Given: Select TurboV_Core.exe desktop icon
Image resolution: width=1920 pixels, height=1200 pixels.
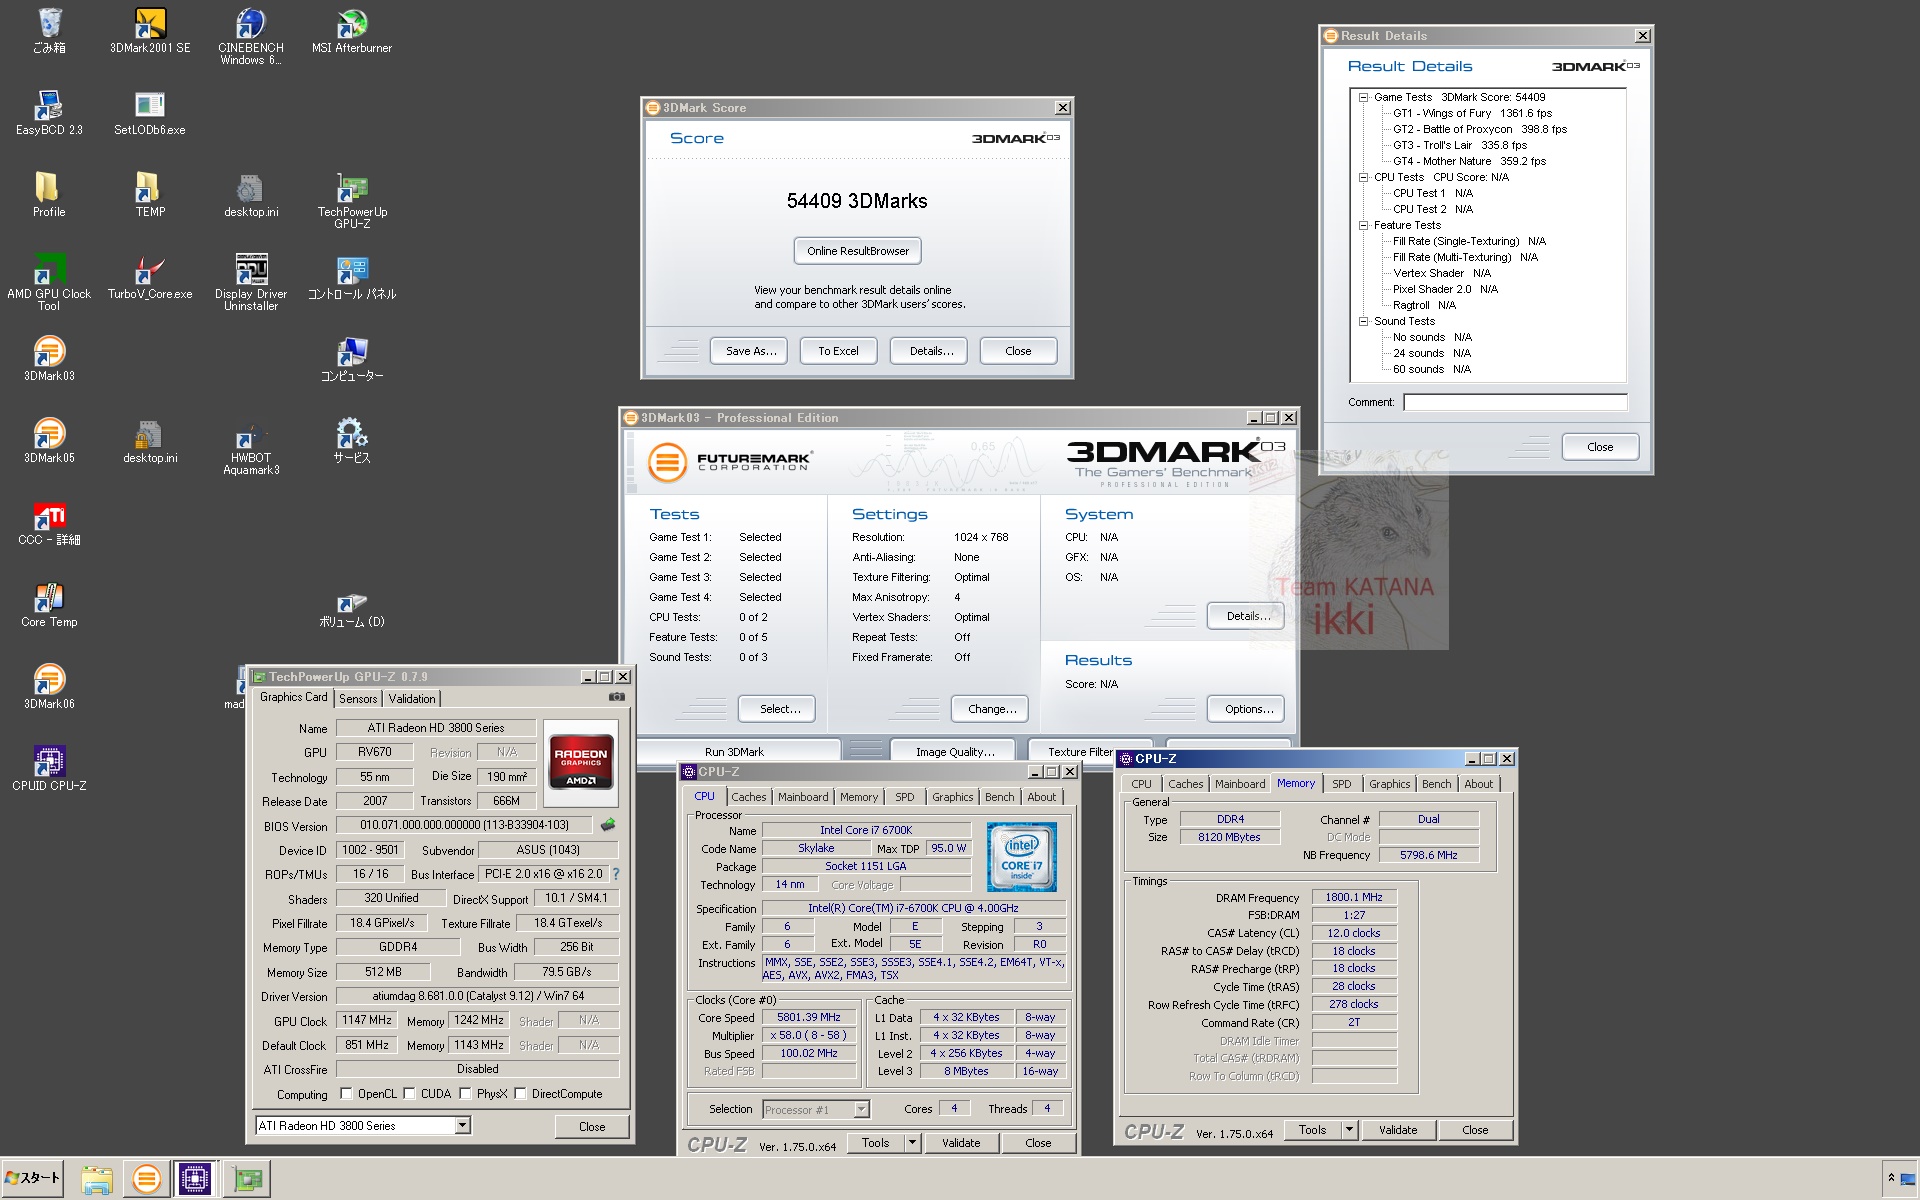Looking at the screenshot, I should pos(150,276).
